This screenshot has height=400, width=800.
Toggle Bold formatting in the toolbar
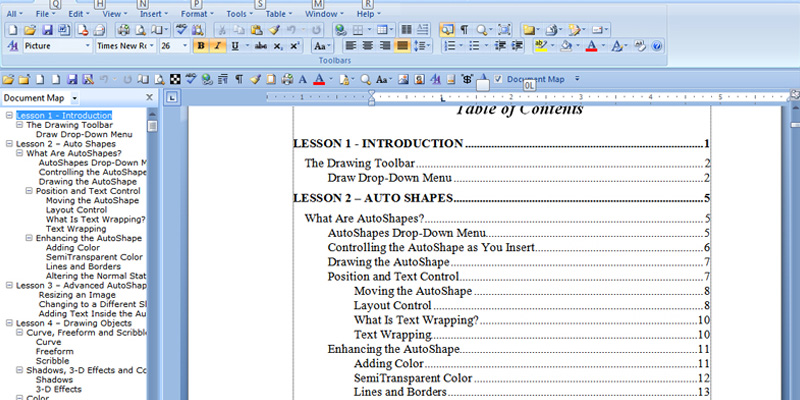tap(200, 46)
